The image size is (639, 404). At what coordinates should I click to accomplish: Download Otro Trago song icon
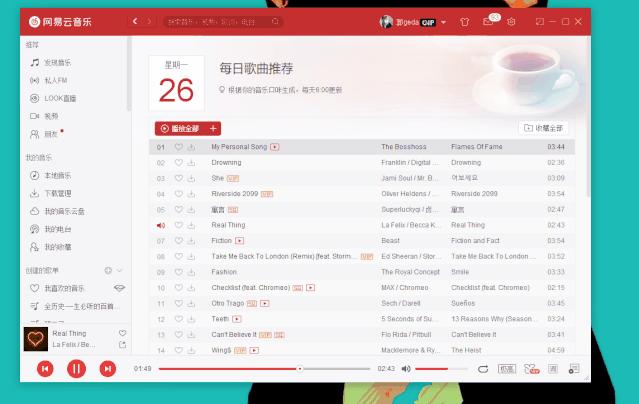[191, 303]
